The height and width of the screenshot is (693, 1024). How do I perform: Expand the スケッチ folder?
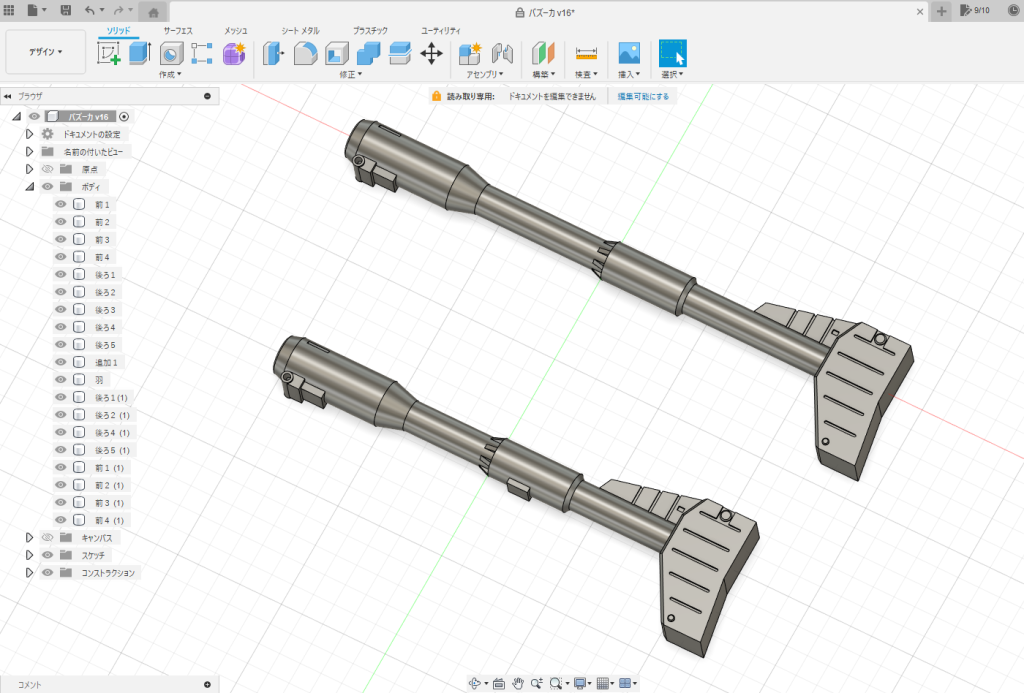(x=29, y=555)
